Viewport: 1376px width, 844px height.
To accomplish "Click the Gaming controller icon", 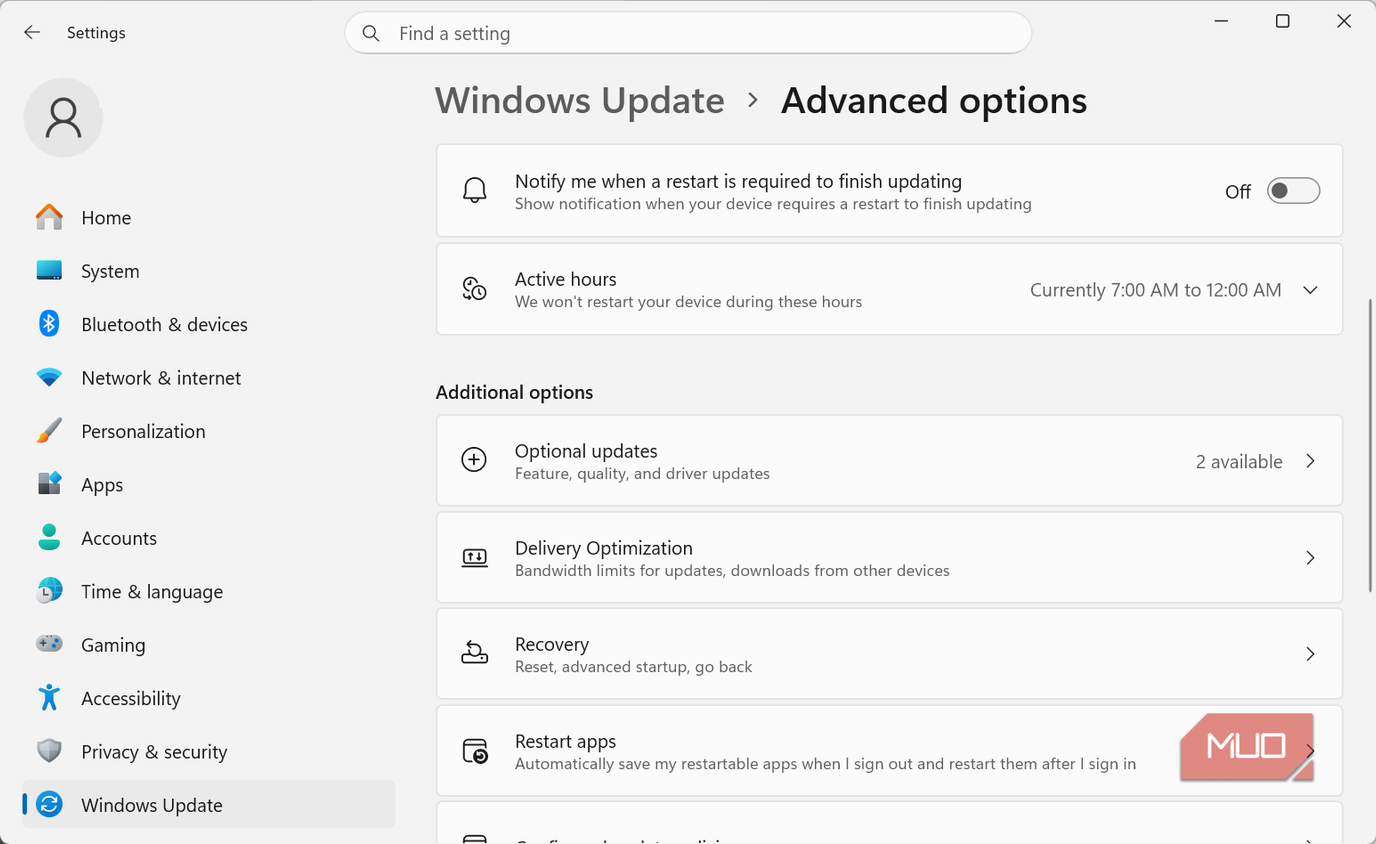I will coord(49,645).
